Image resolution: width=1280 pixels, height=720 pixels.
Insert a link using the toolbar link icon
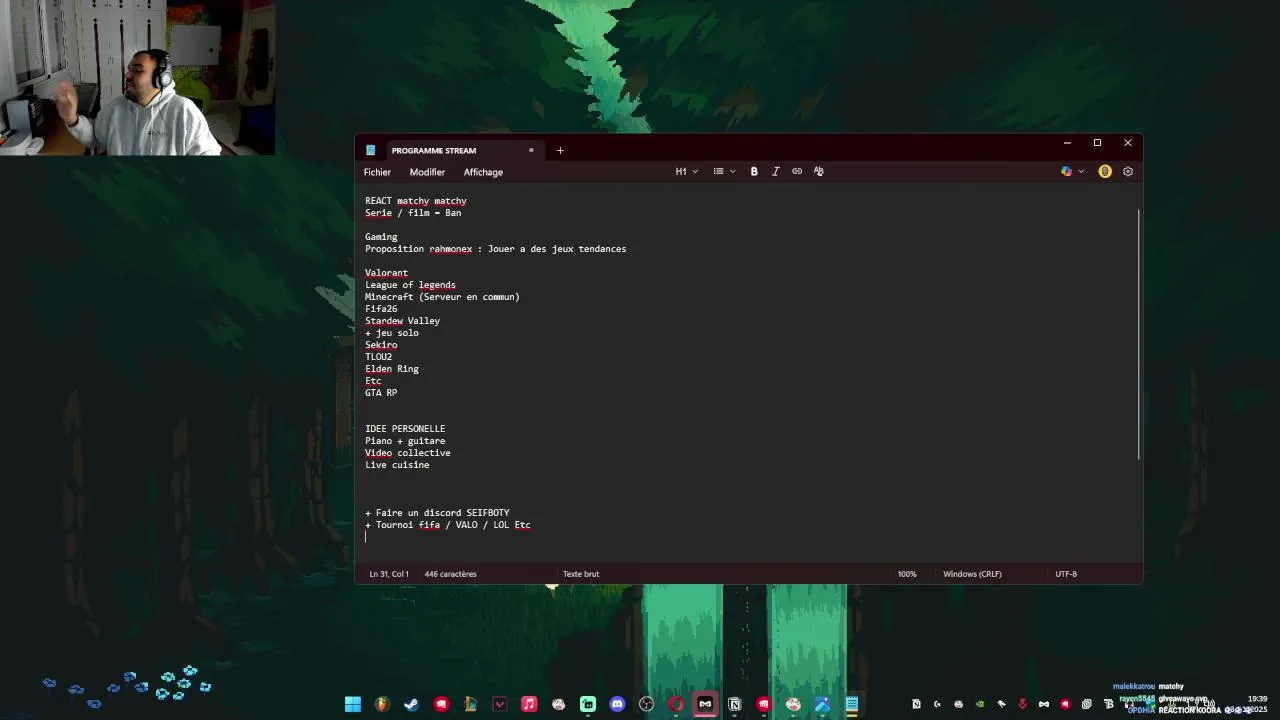click(x=797, y=171)
